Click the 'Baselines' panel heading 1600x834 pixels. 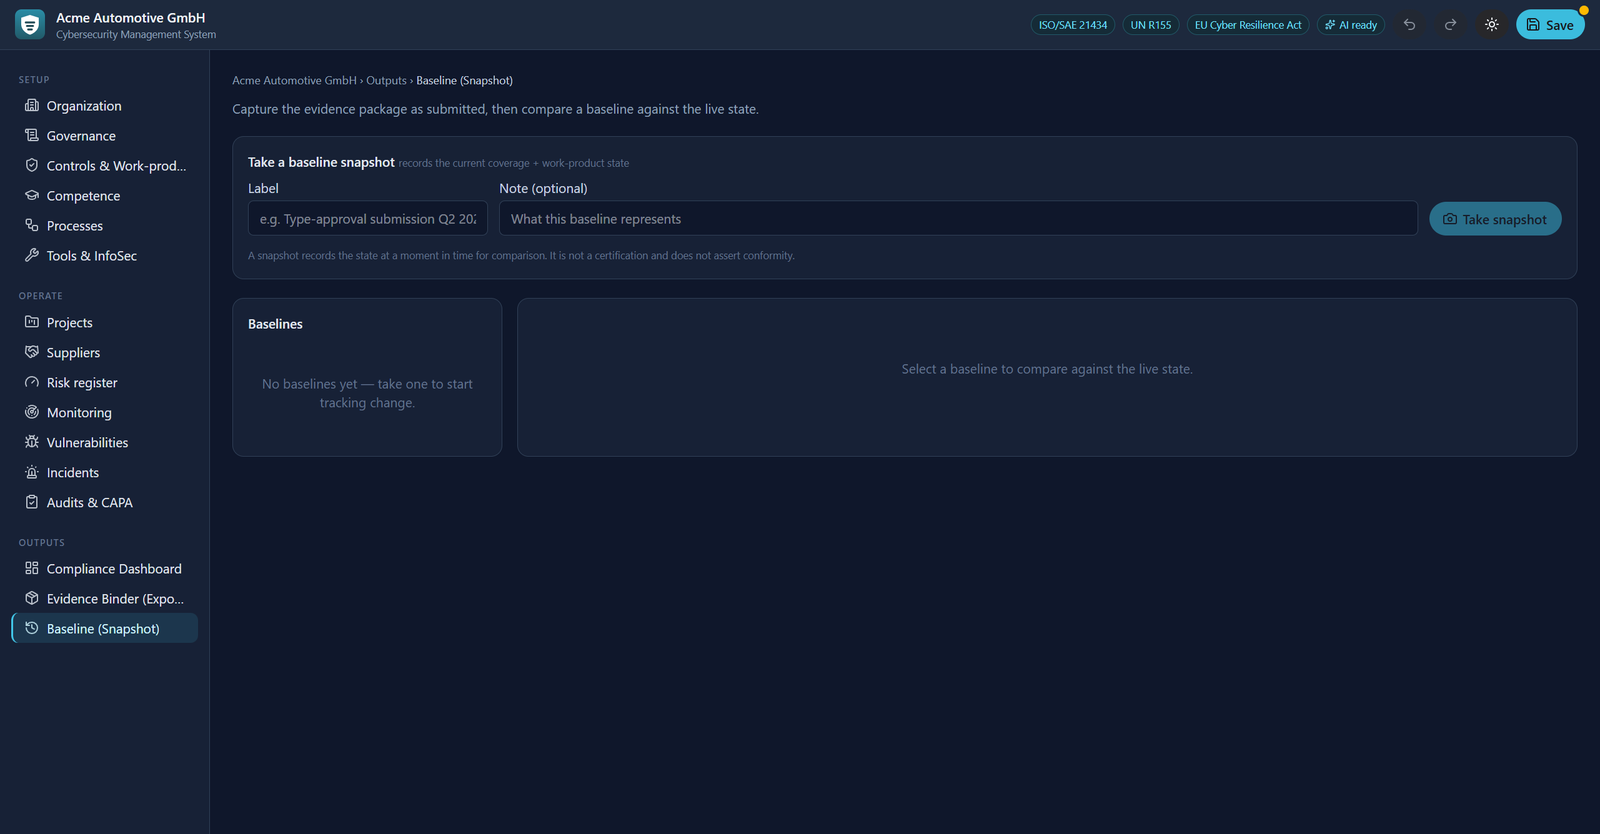(x=275, y=324)
